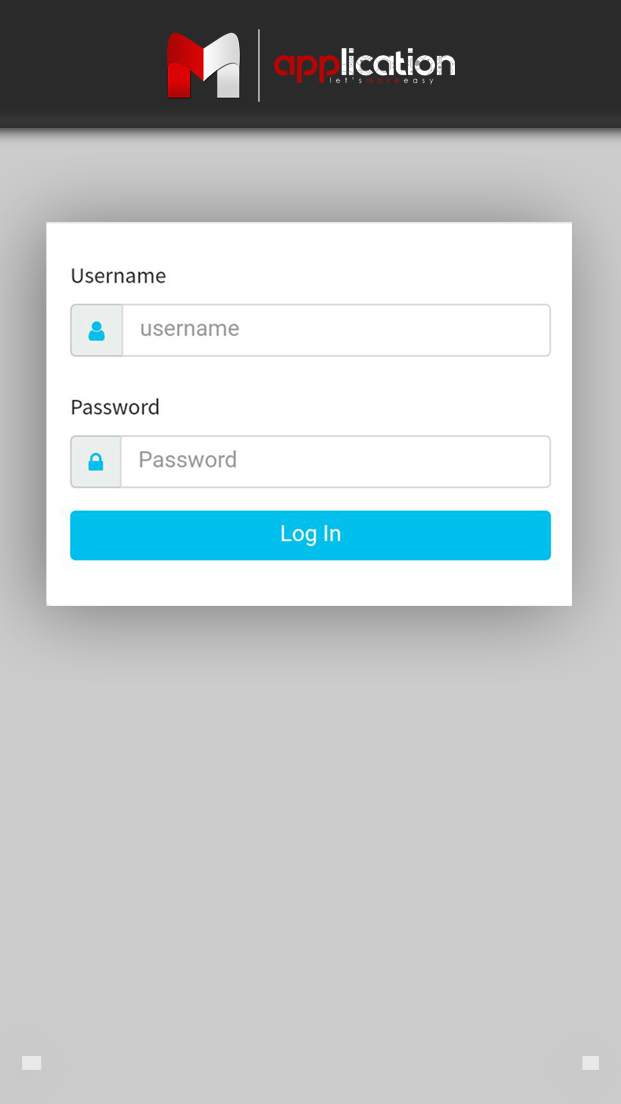The width and height of the screenshot is (621, 1104).
Task: Focus the username text field
Action: point(336,330)
